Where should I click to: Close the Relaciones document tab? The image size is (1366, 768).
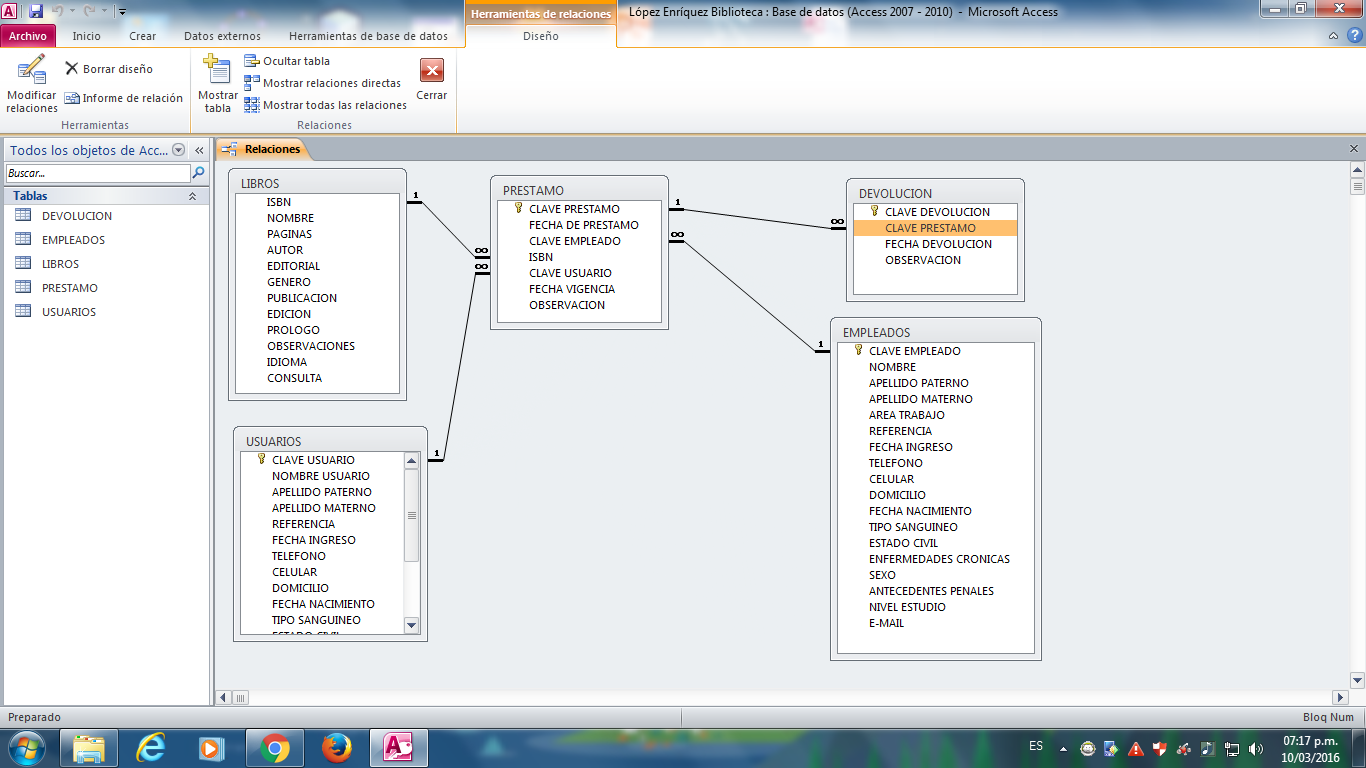pos(1354,149)
